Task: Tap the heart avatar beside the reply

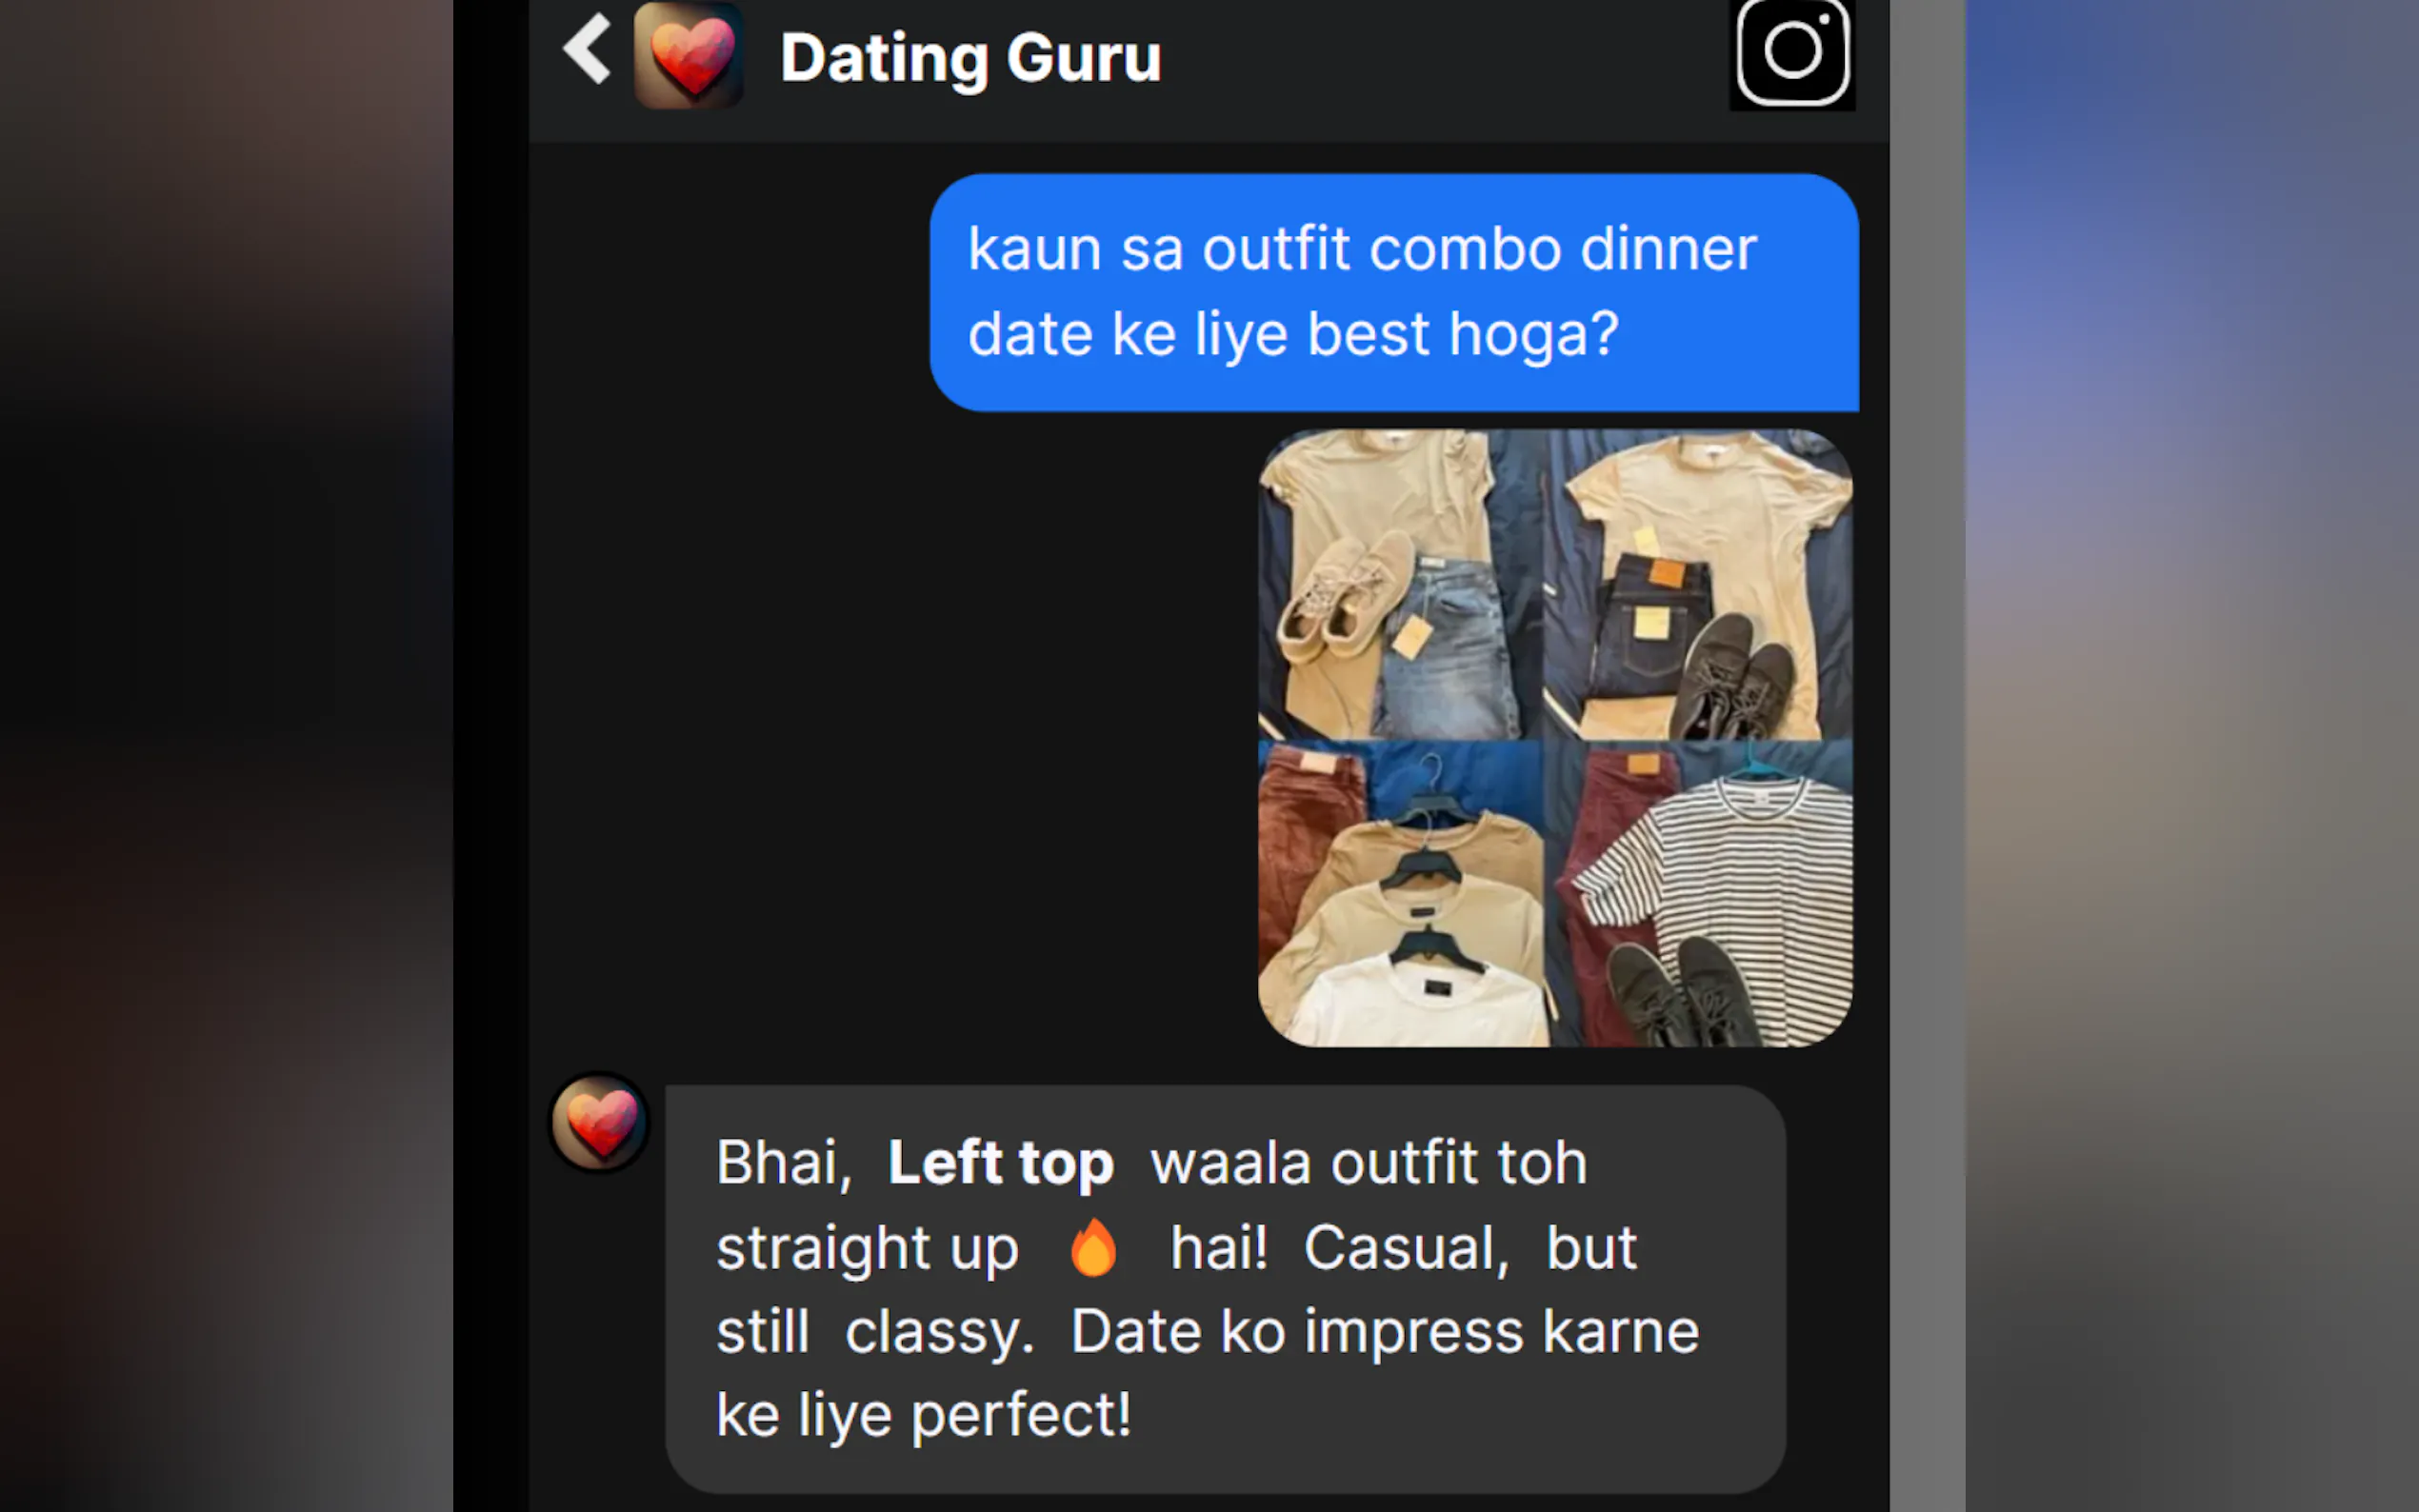Action: (600, 1122)
